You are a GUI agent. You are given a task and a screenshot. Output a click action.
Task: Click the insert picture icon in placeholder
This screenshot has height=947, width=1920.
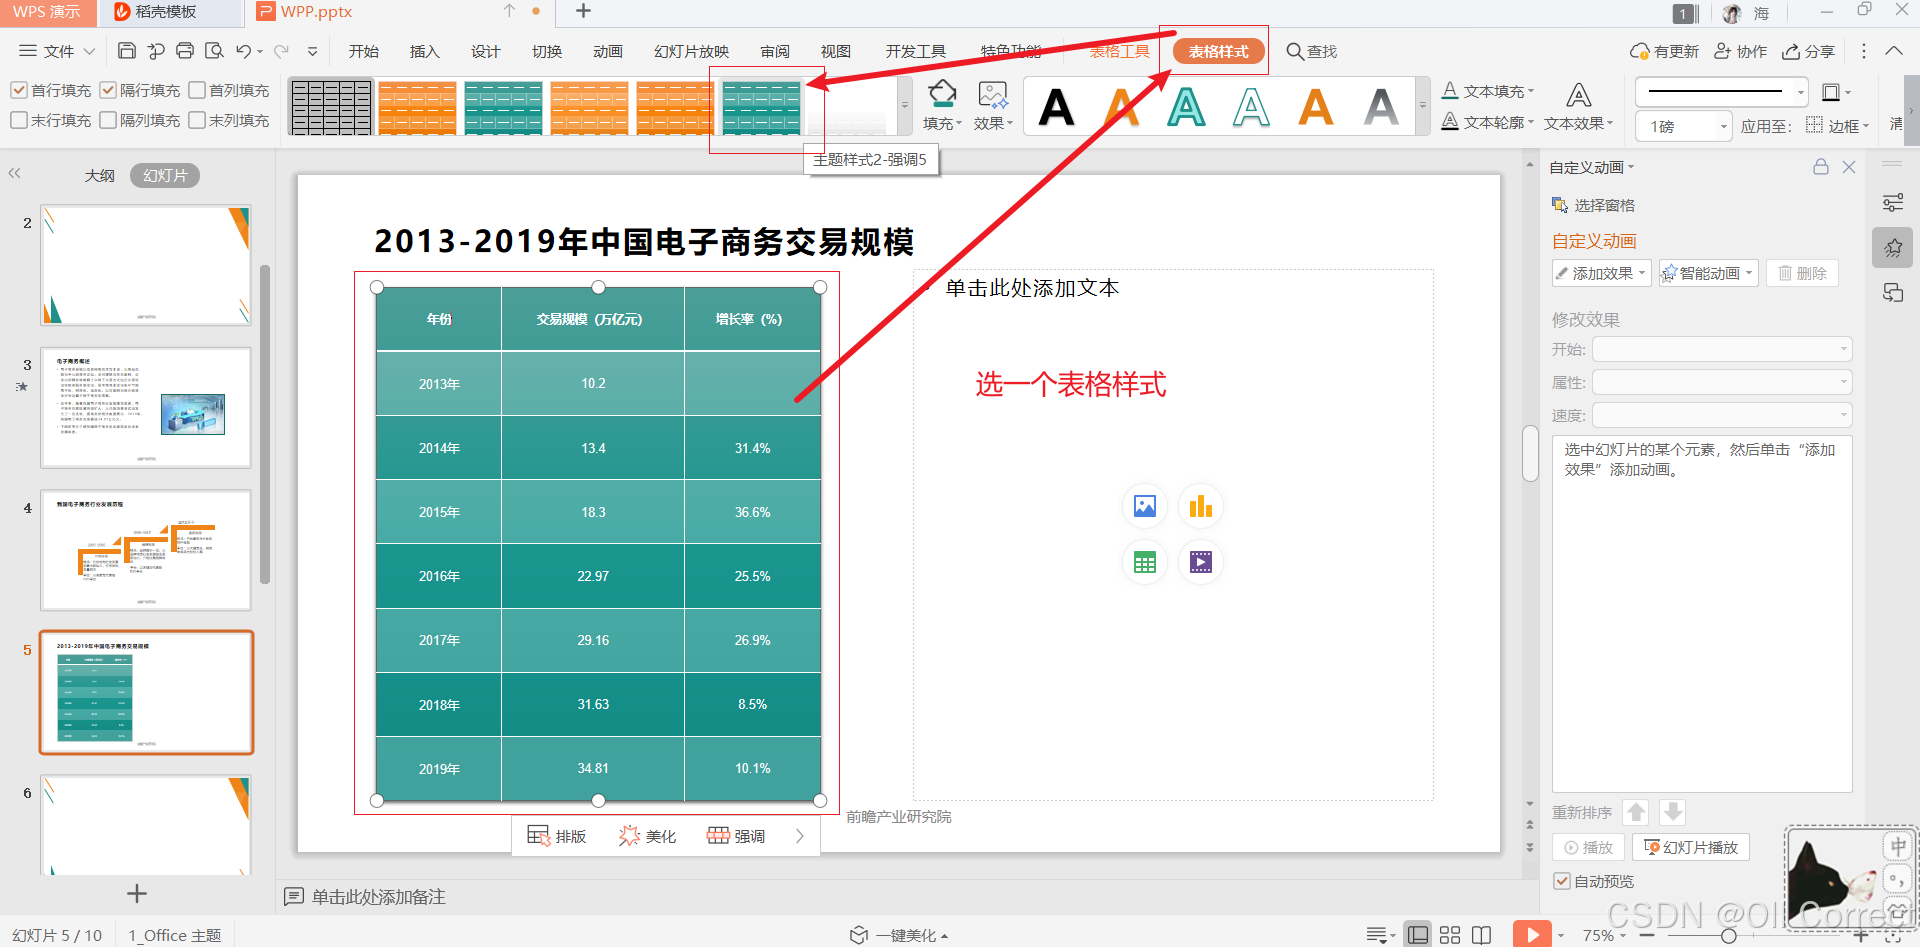point(1145,506)
